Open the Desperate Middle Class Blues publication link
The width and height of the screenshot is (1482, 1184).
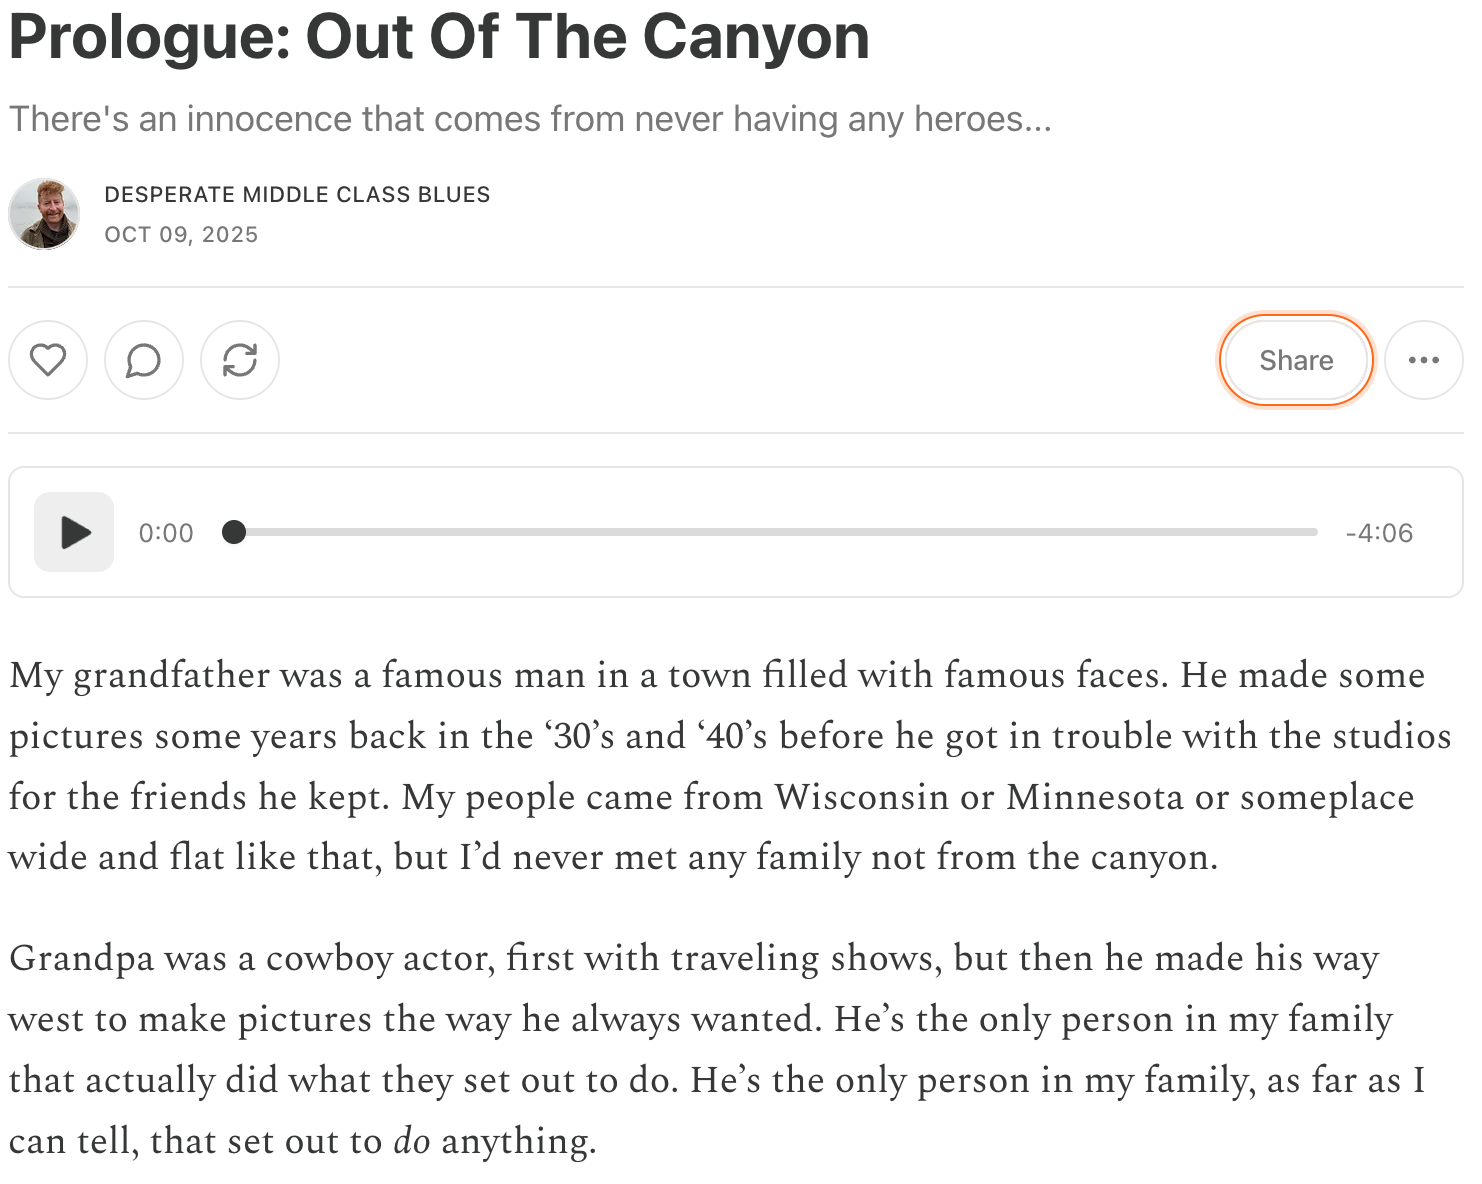coord(297,194)
